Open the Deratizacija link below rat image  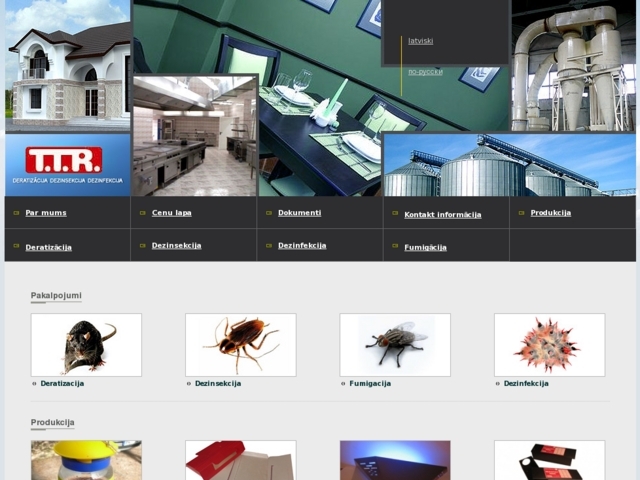click(x=62, y=383)
